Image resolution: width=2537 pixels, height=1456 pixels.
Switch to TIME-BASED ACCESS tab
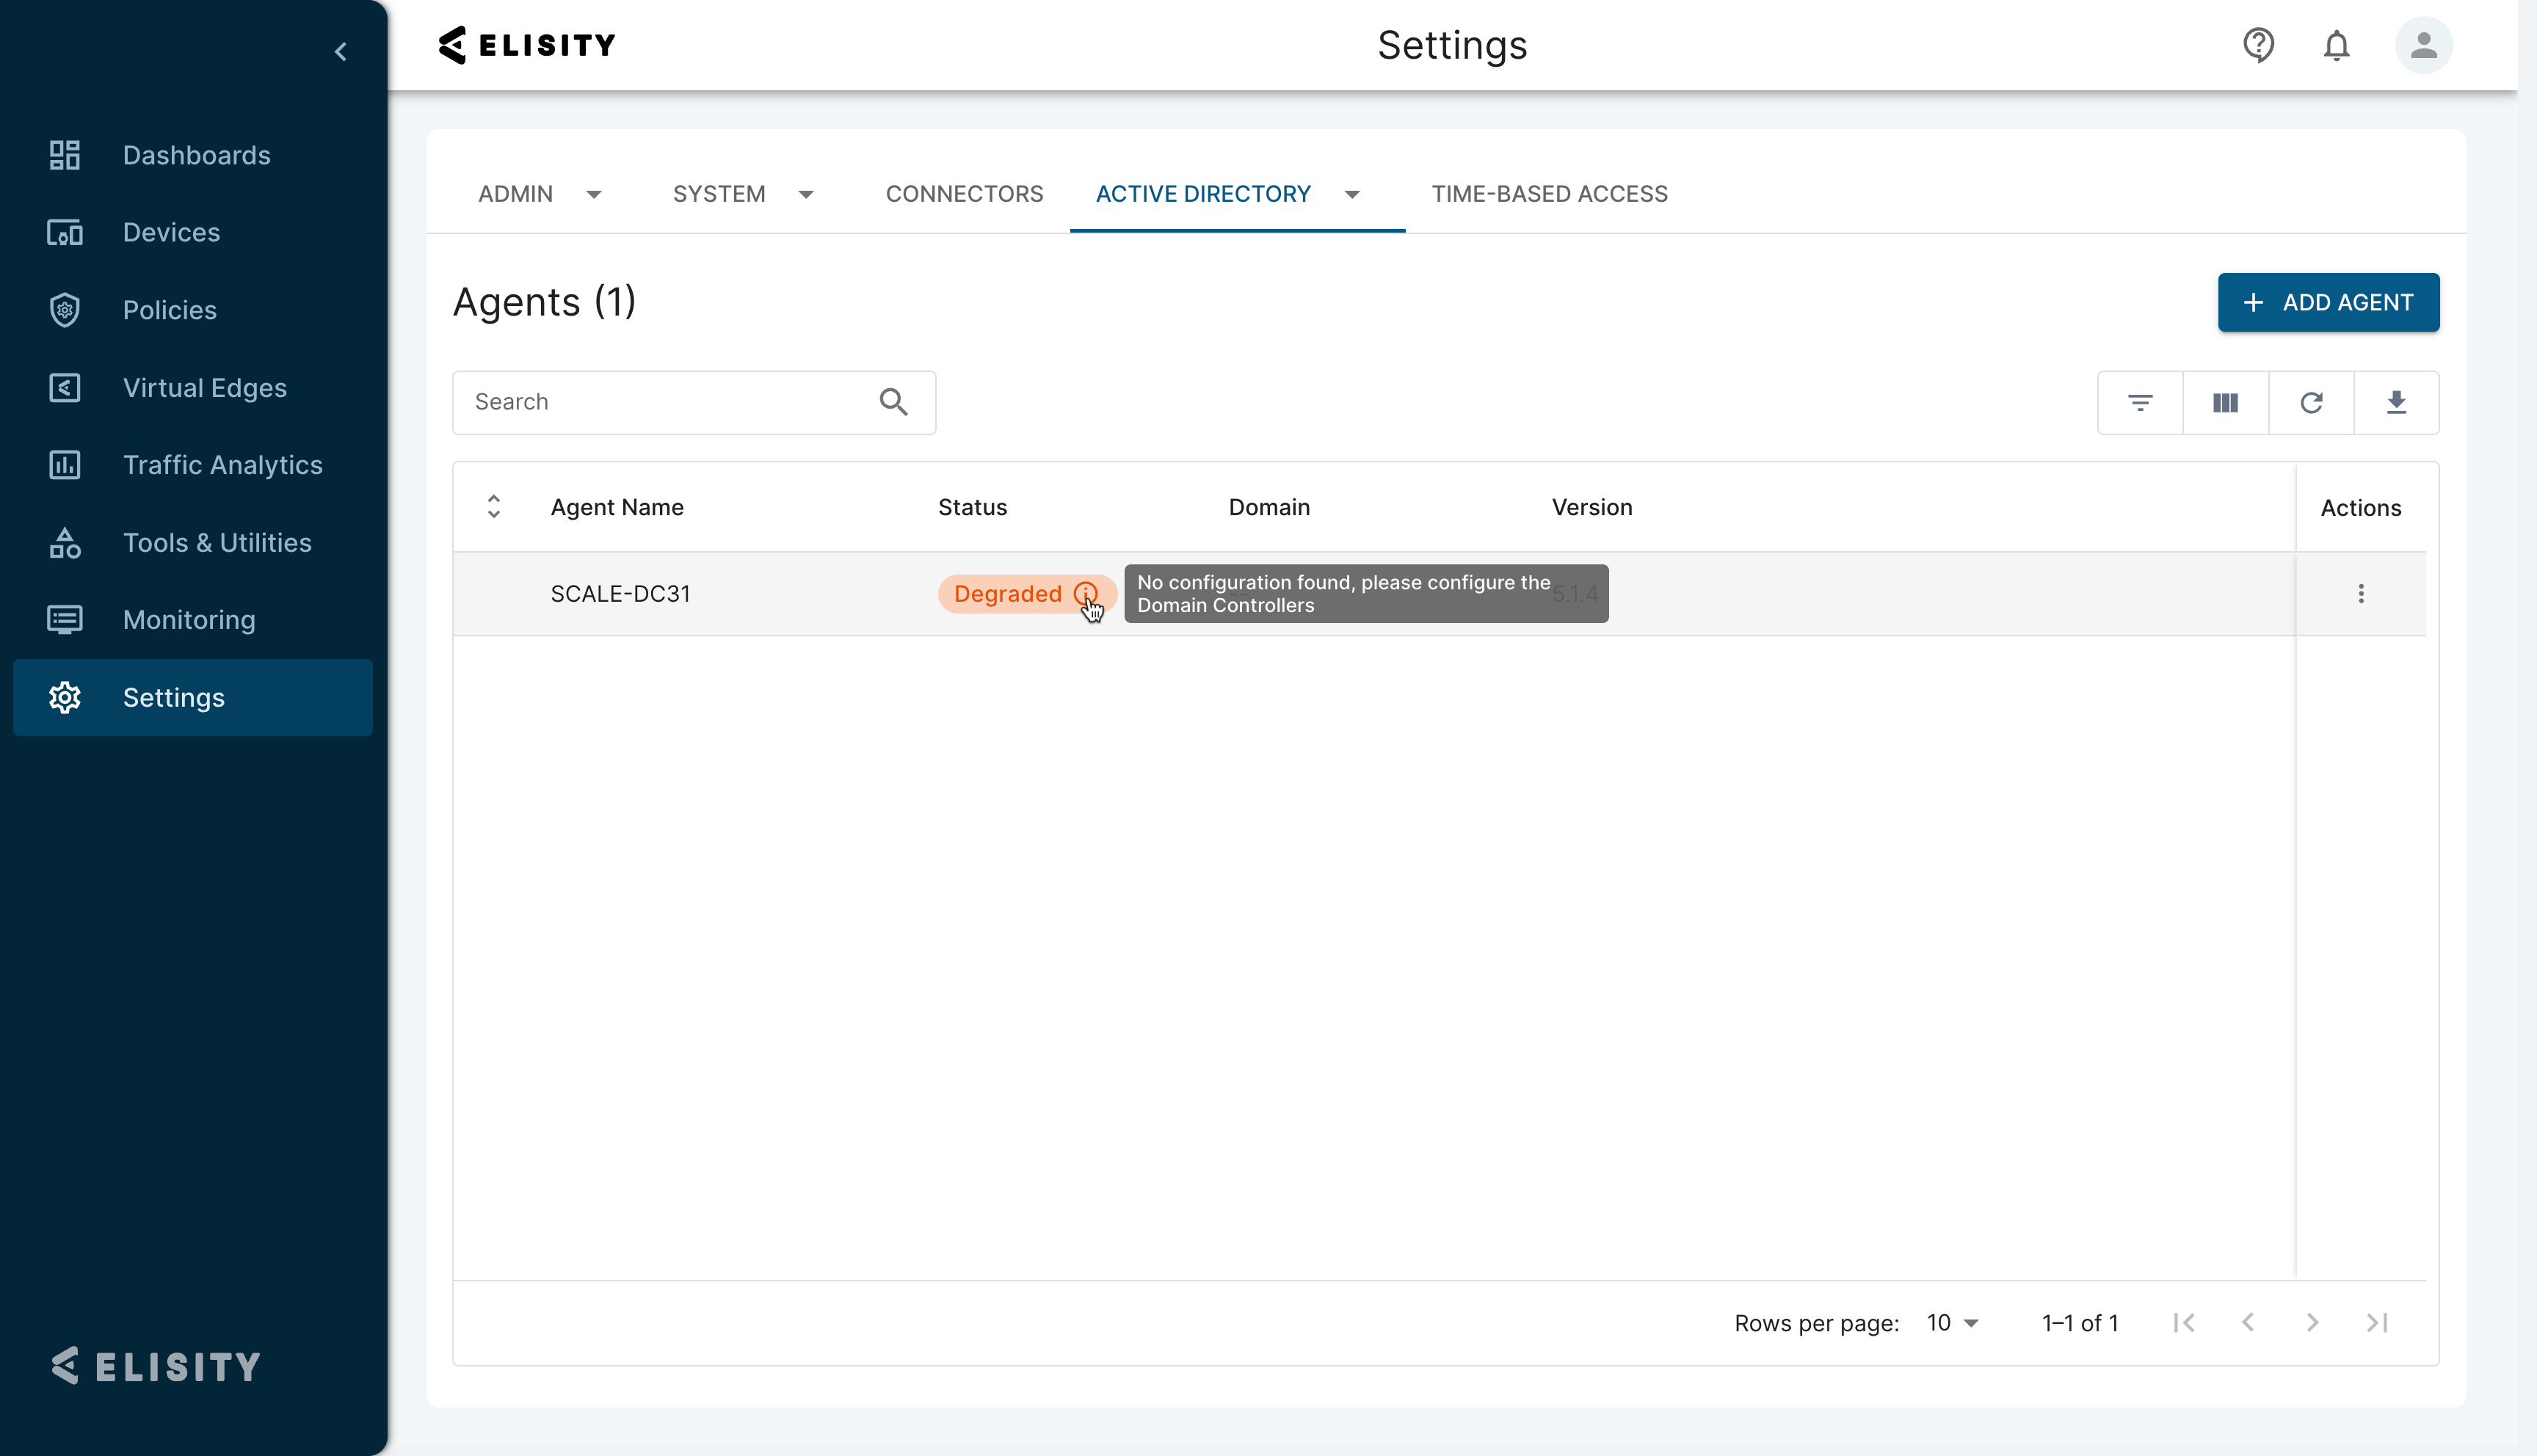(1550, 194)
